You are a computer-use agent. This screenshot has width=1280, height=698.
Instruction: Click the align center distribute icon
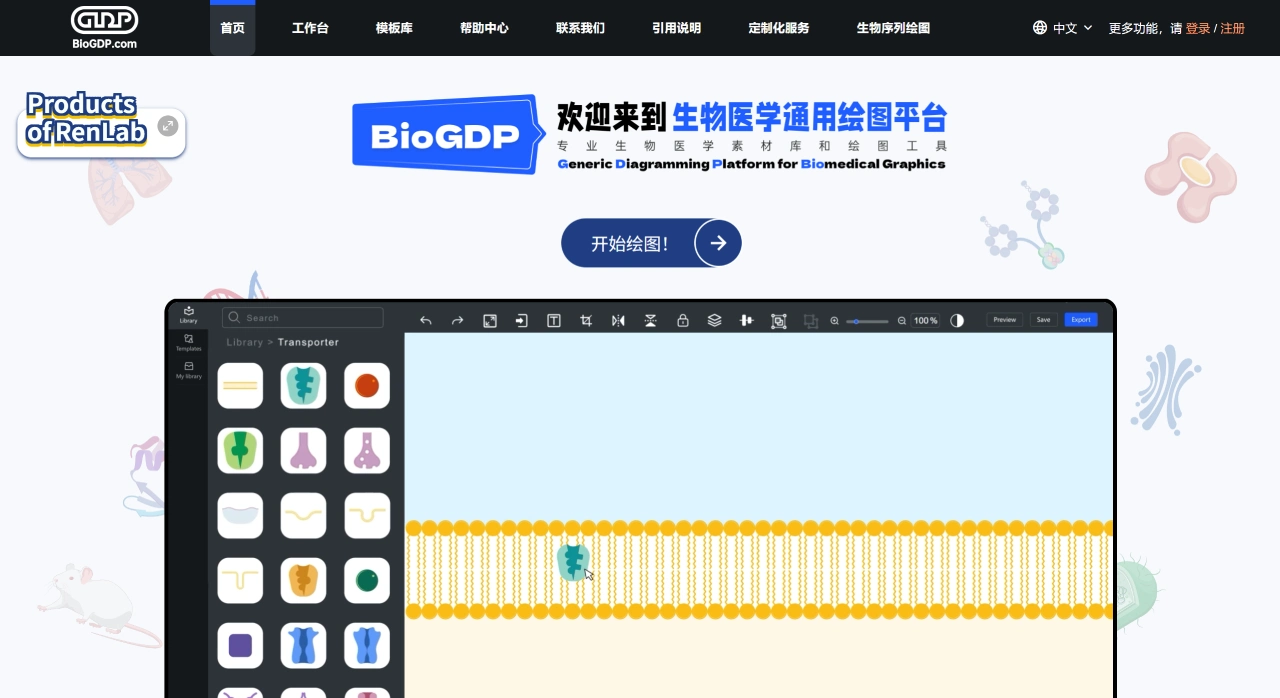746,321
